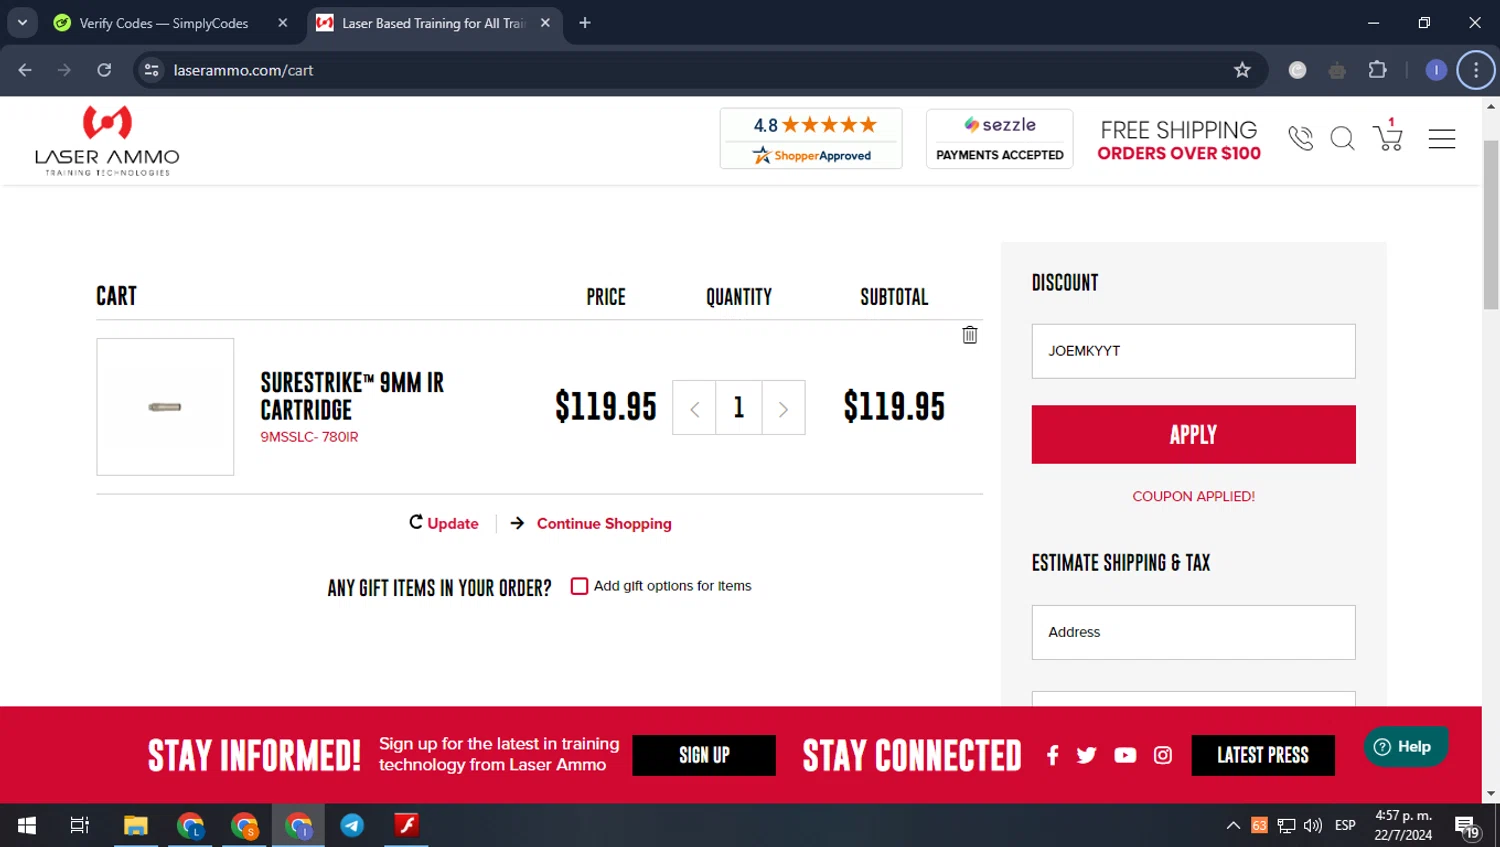Click the red APPLY button
This screenshot has height=847, width=1500.
click(1193, 434)
